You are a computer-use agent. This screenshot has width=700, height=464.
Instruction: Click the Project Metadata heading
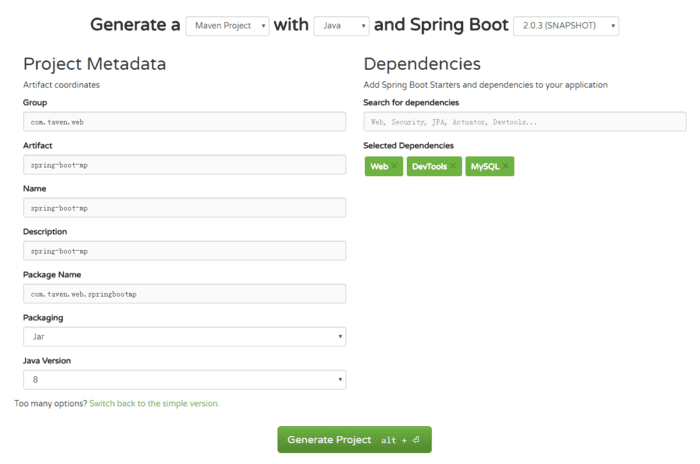95,65
